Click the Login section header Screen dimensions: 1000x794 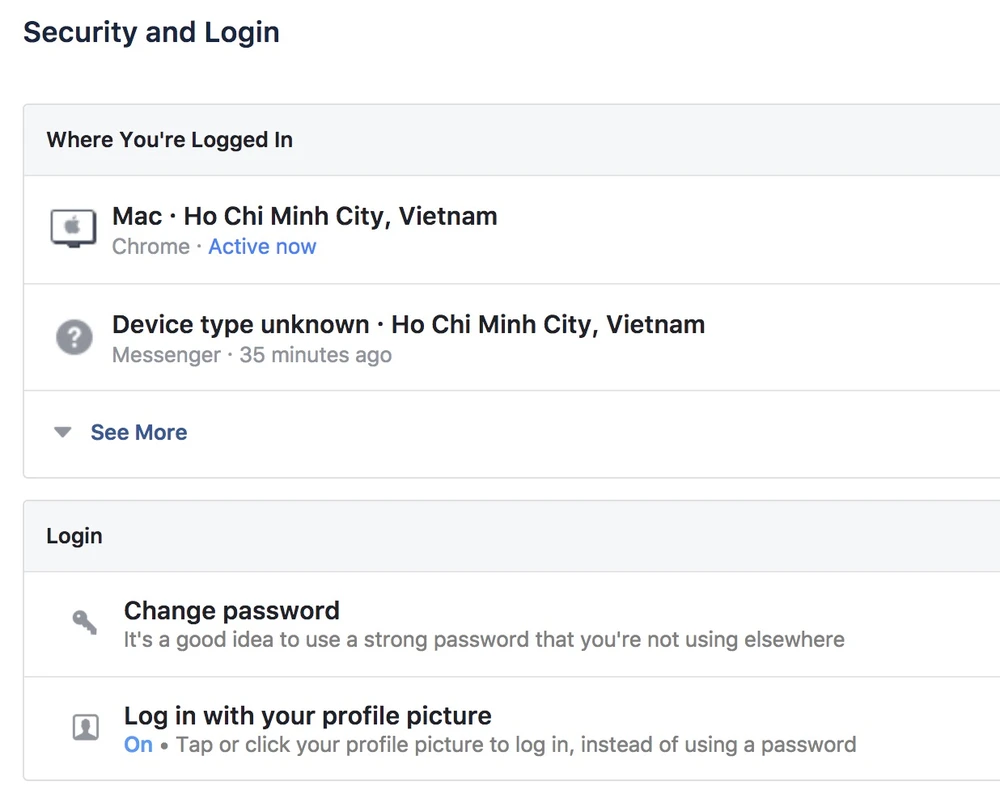pos(74,536)
